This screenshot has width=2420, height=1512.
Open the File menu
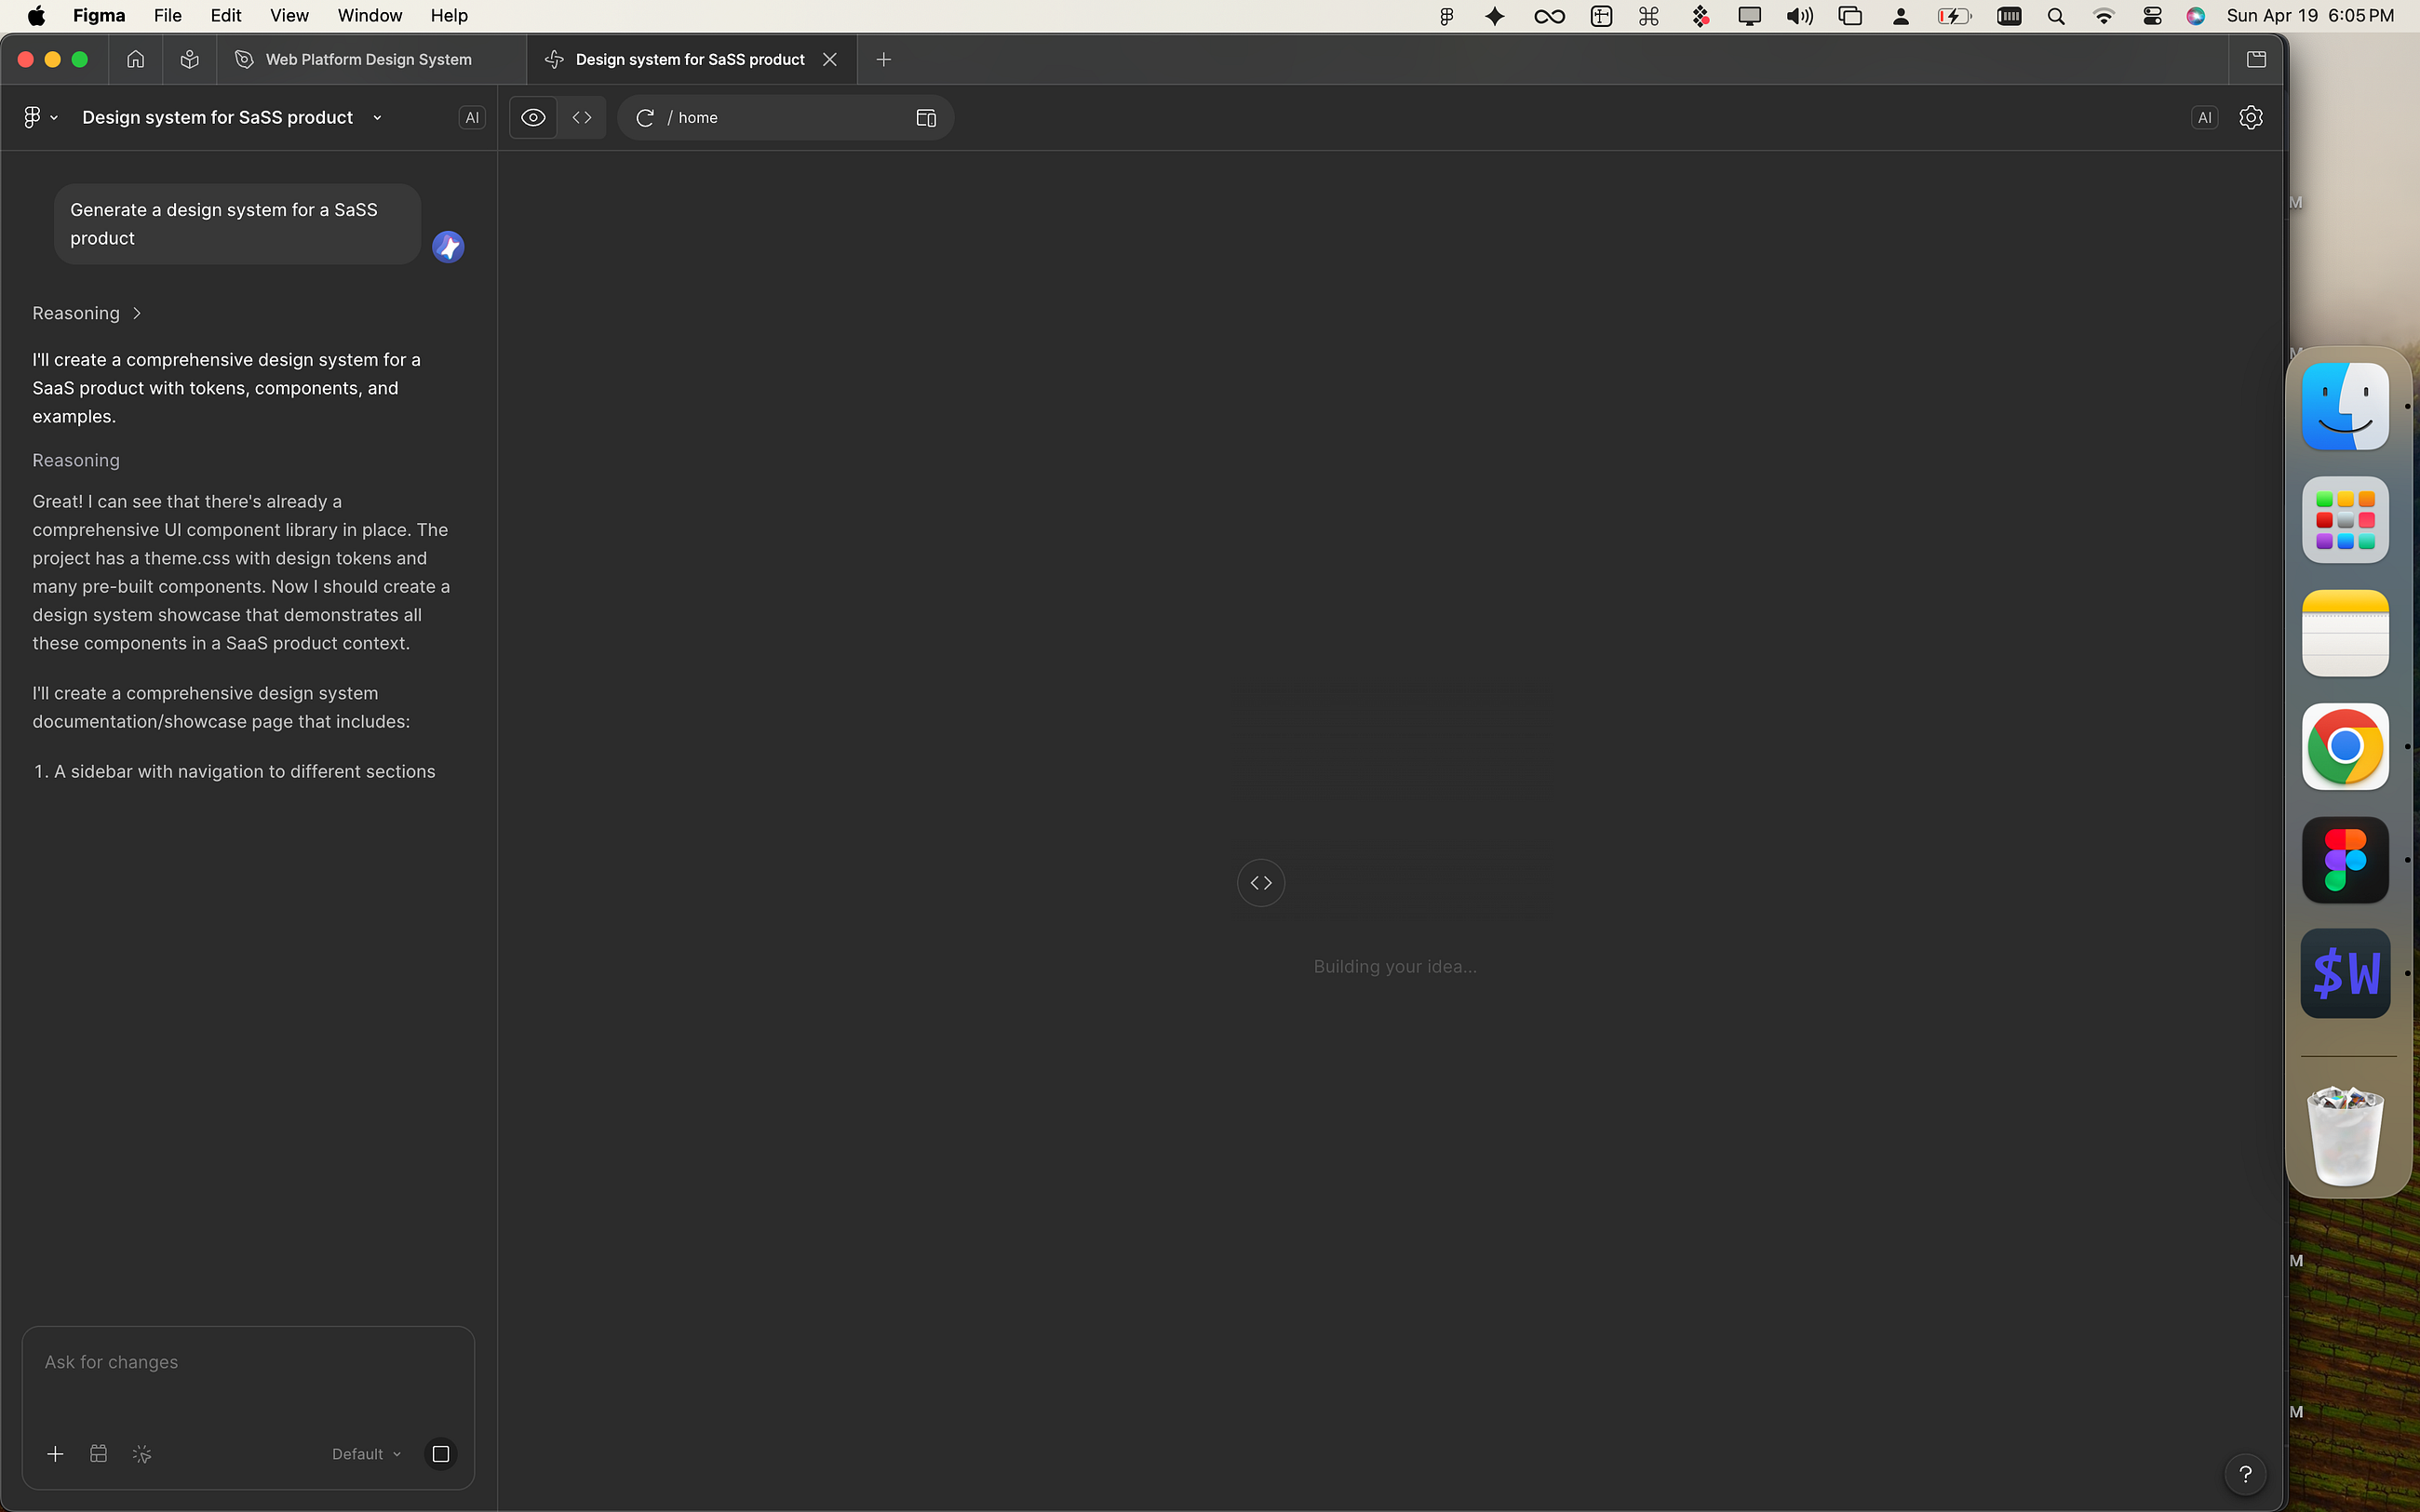pos(168,15)
